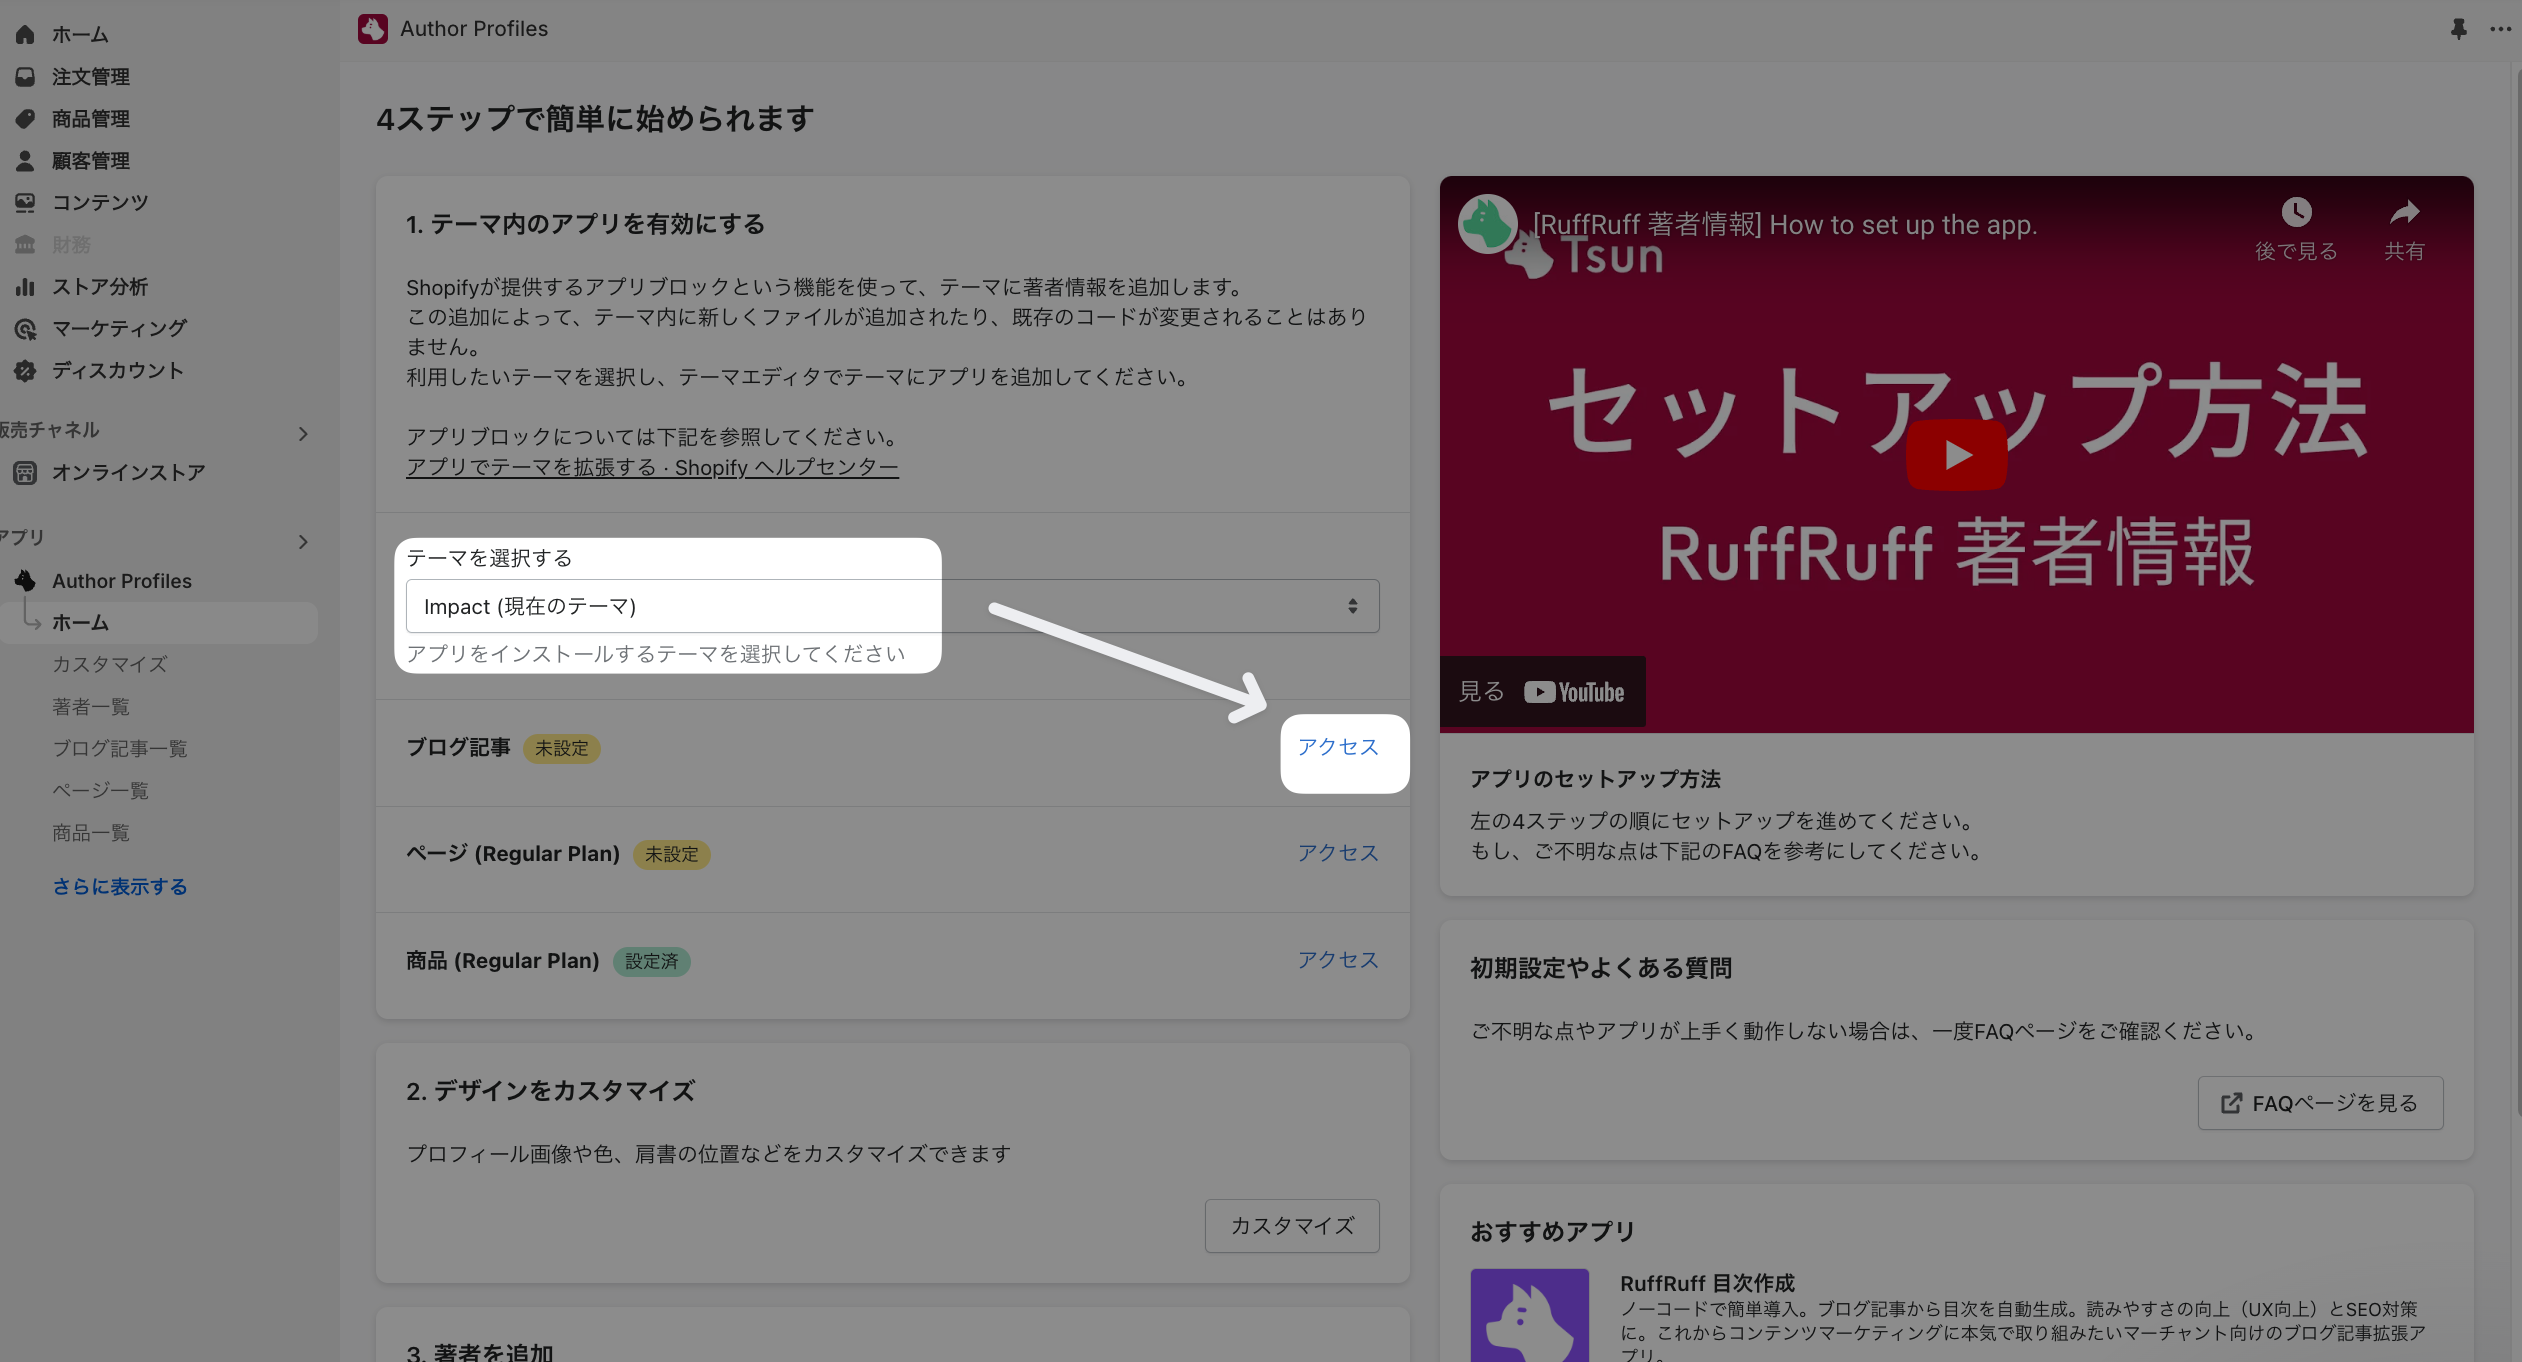The height and width of the screenshot is (1362, 2522).
Task: Click the 顧客管理 person icon
Action: coord(25,161)
